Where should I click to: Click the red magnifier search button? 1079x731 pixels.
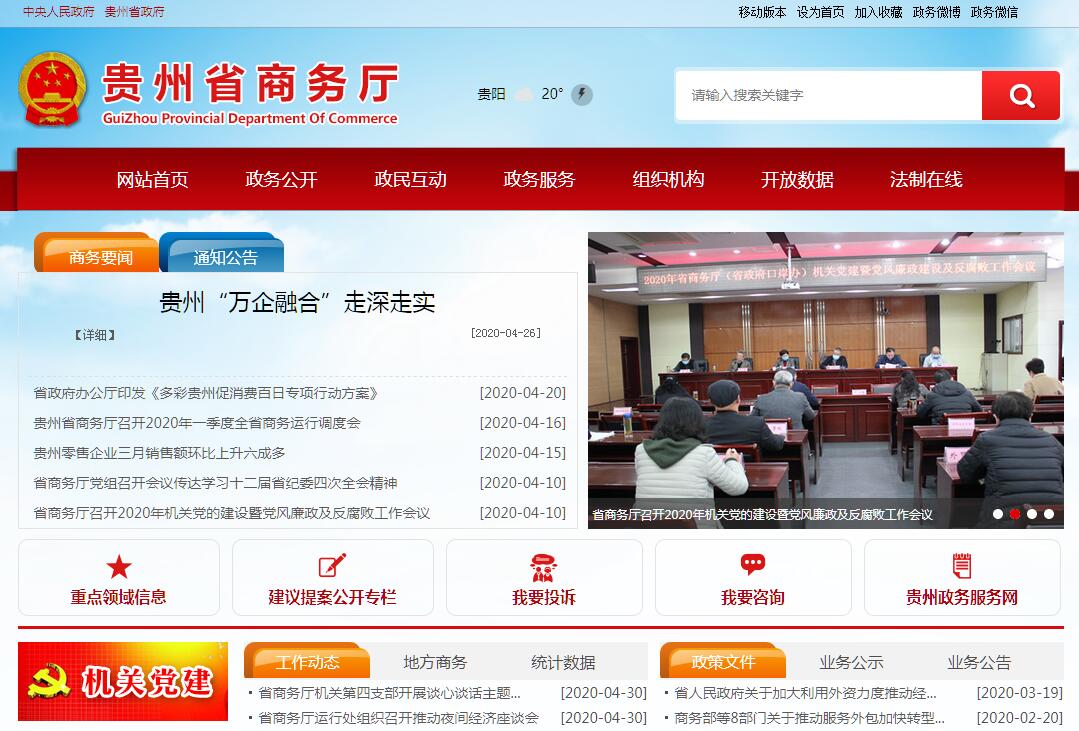click(1020, 96)
